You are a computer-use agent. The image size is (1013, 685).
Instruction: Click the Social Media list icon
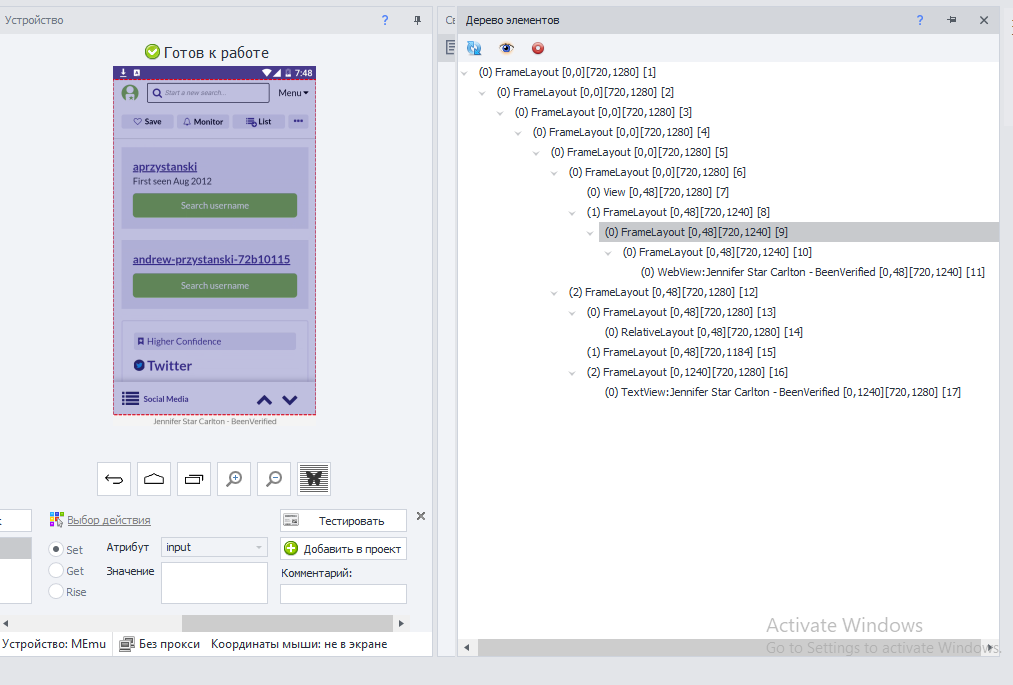click(131, 398)
